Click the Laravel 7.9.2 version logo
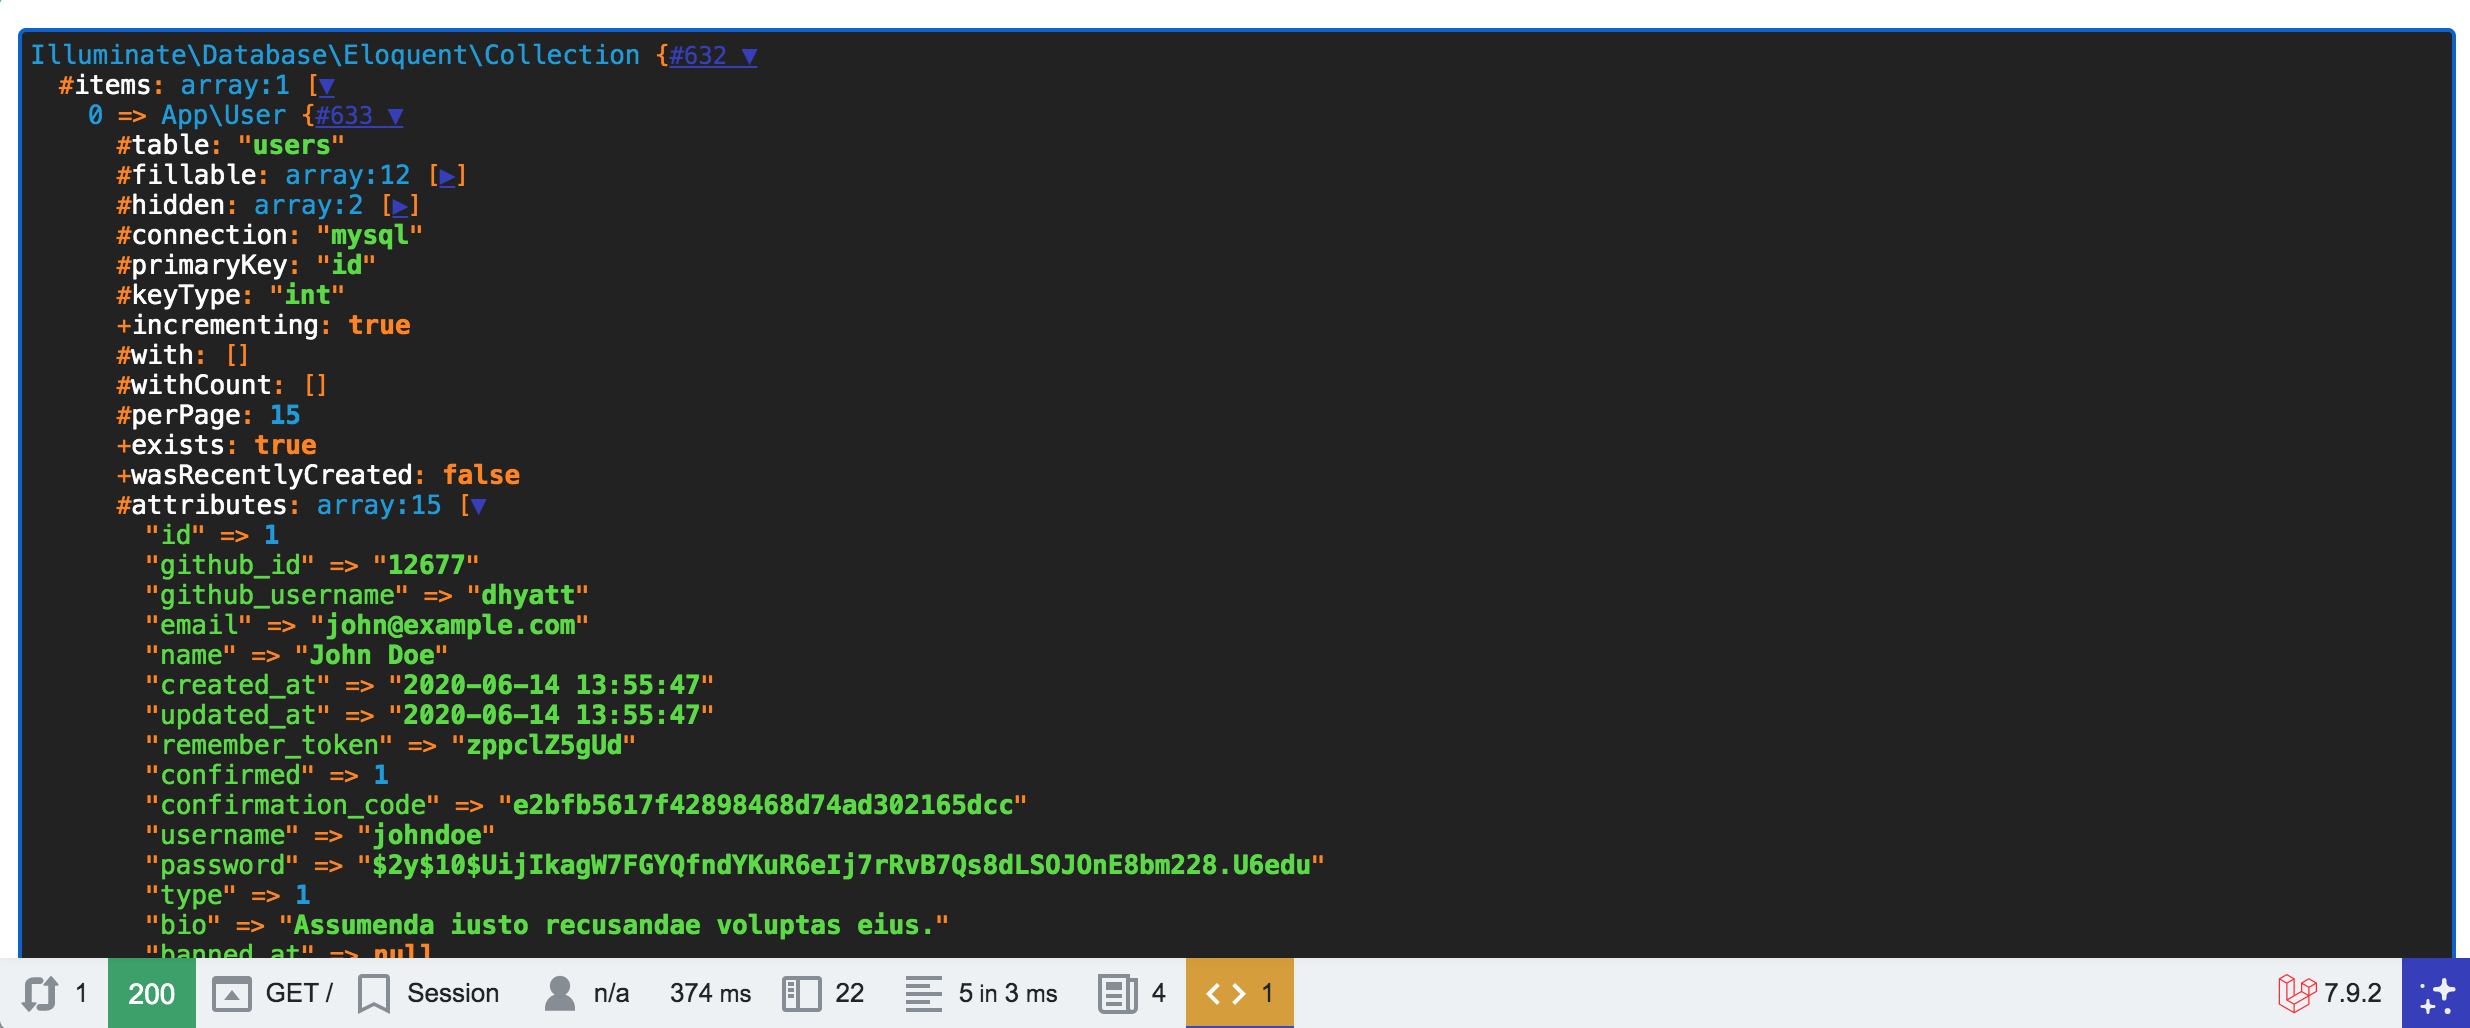 pos(2330,993)
